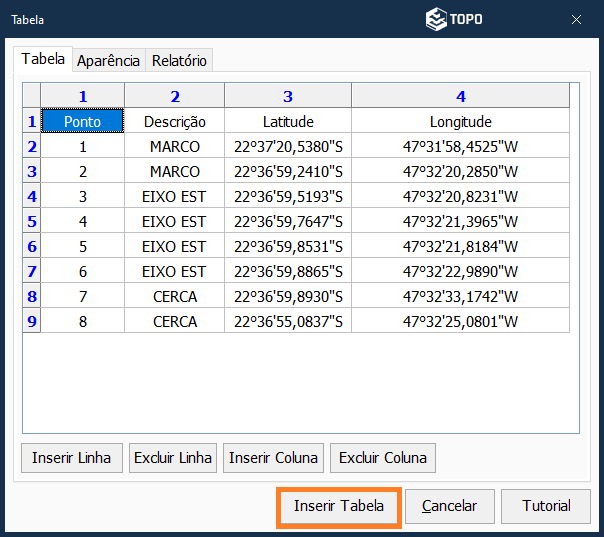
Task: Select row header number 5
Action: 32,222
